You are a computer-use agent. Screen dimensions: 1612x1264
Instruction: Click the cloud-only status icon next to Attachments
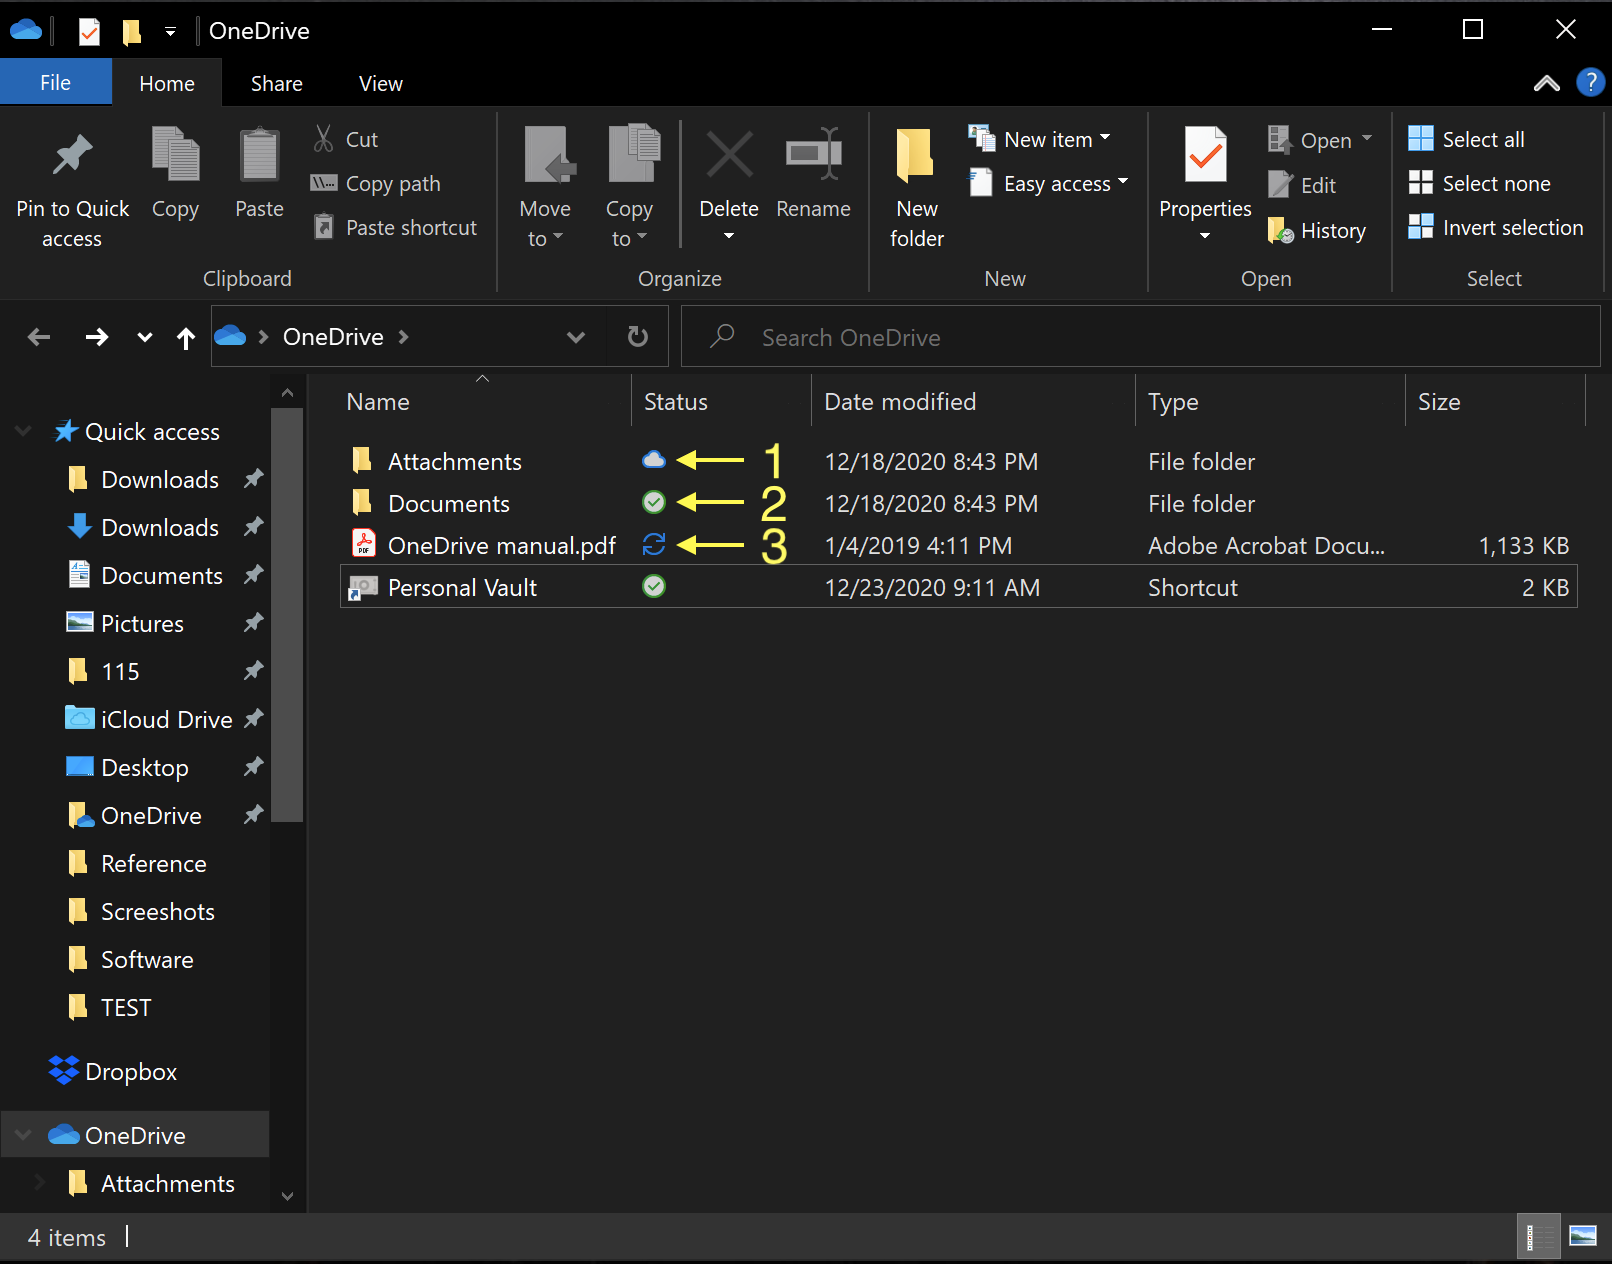654,460
